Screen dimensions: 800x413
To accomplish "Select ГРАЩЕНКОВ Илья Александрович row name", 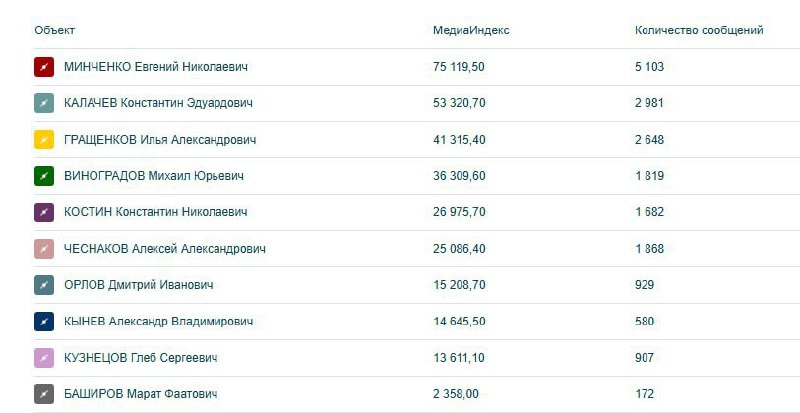I will 160,140.
